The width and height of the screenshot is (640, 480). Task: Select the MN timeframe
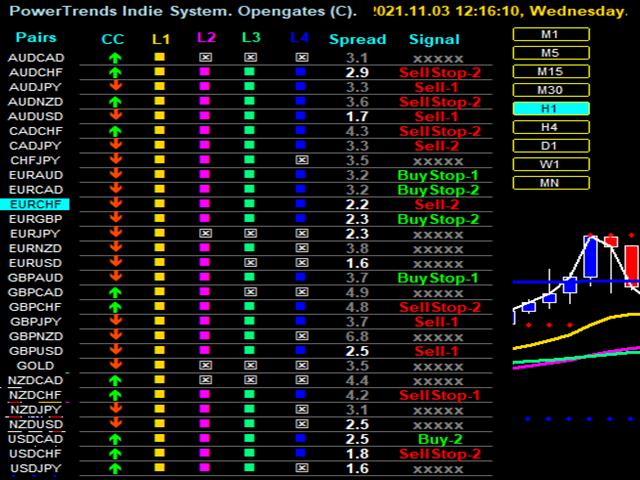coord(551,183)
